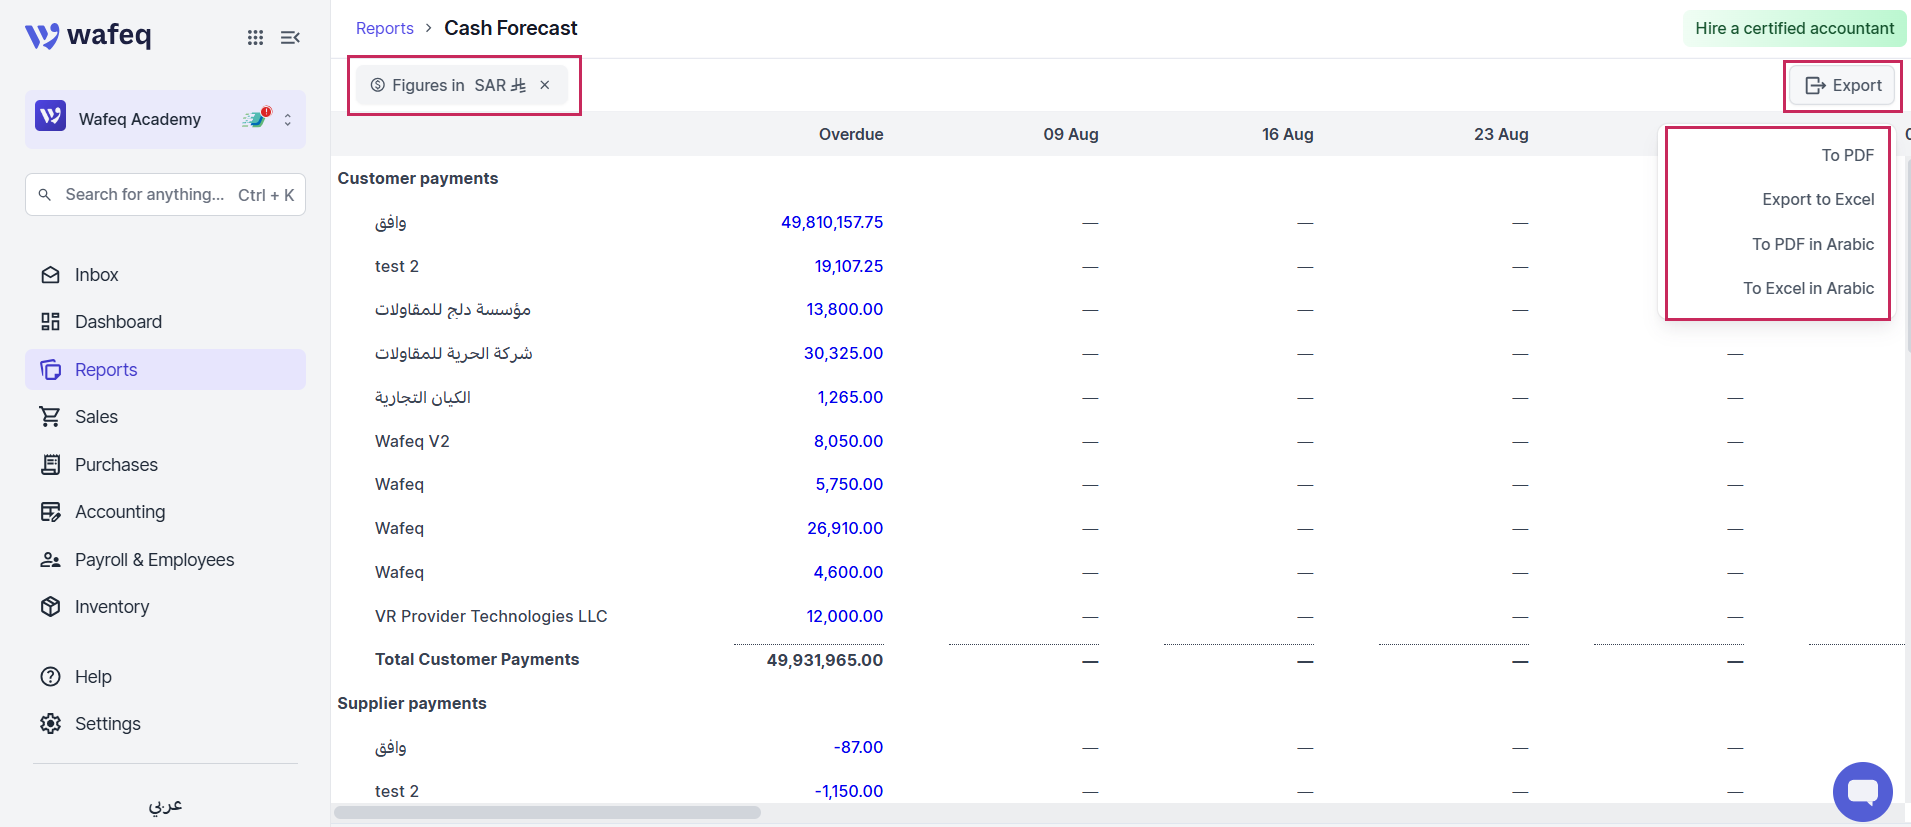The height and width of the screenshot is (827, 1911).
Task: Click Hire a certified accountant
Action: (1795, 28)
